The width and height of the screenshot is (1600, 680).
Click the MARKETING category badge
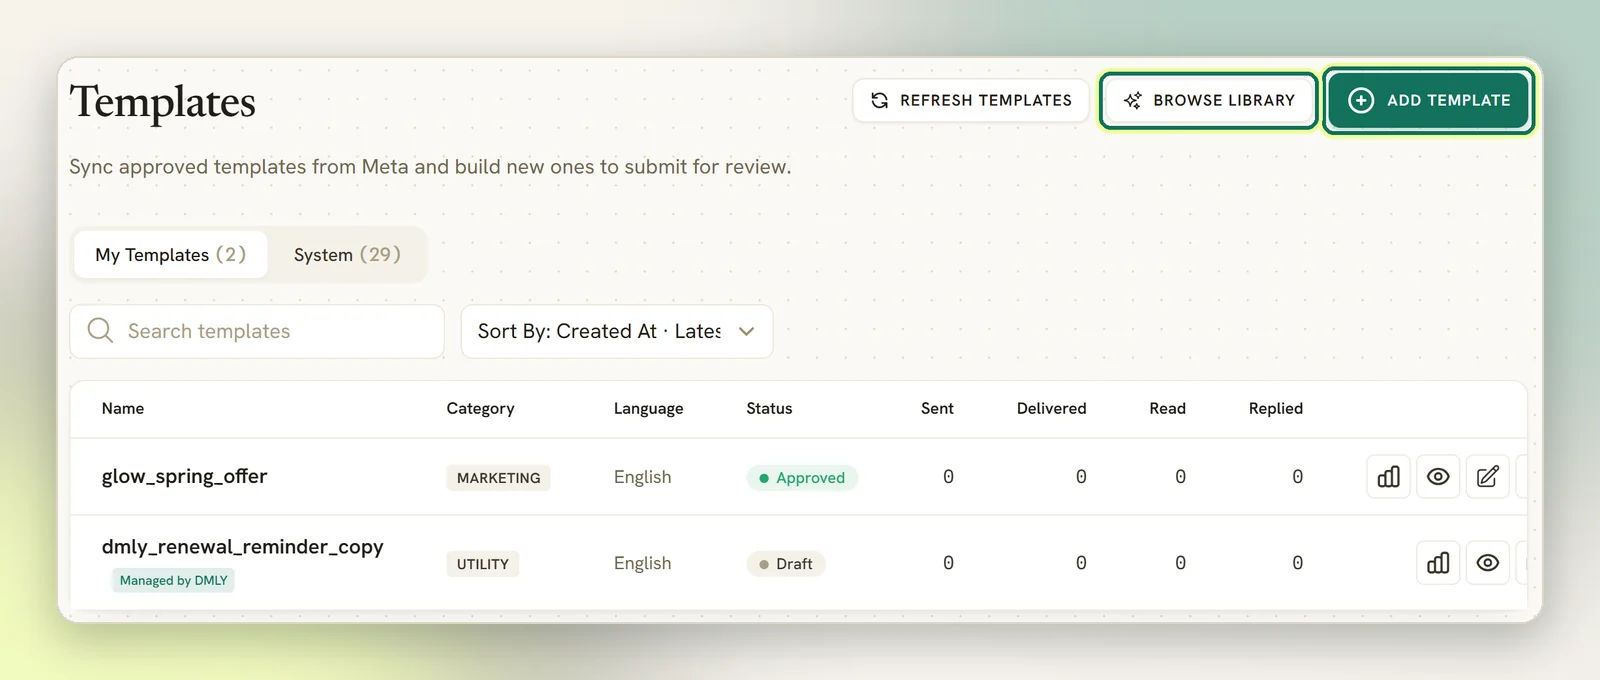[x=498, y=478]
